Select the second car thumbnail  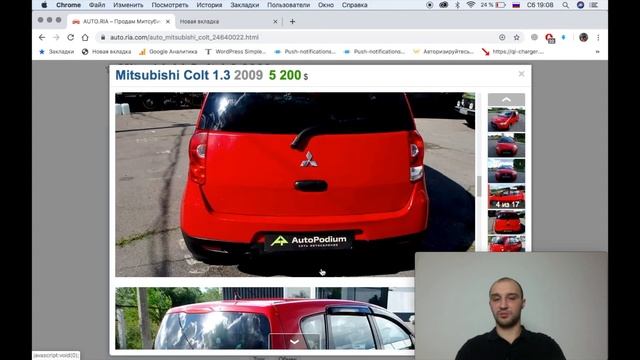(506, 145)
